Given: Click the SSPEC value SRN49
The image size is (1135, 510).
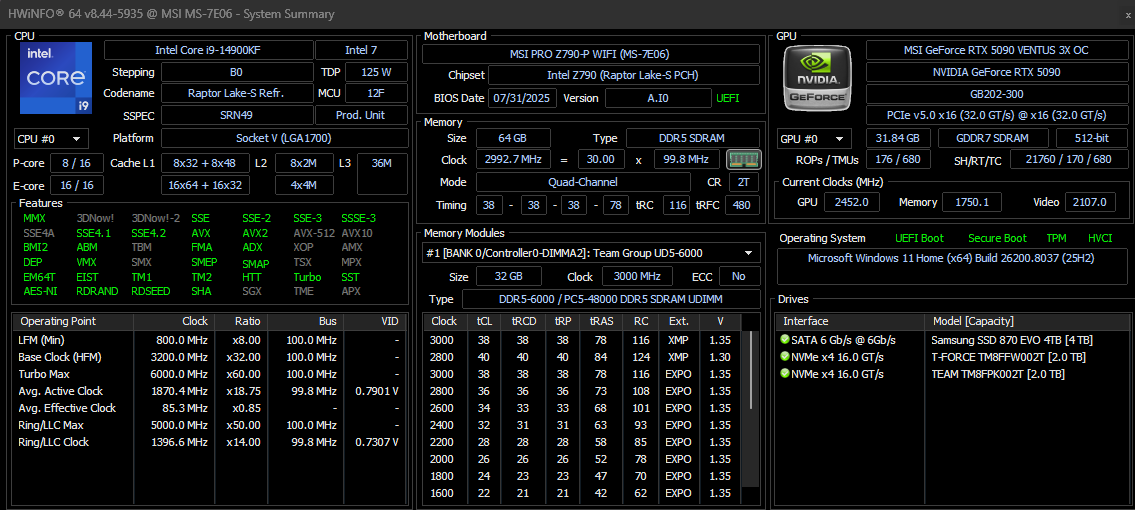Looking at the screenshot, I should click(x=236, y=115).
